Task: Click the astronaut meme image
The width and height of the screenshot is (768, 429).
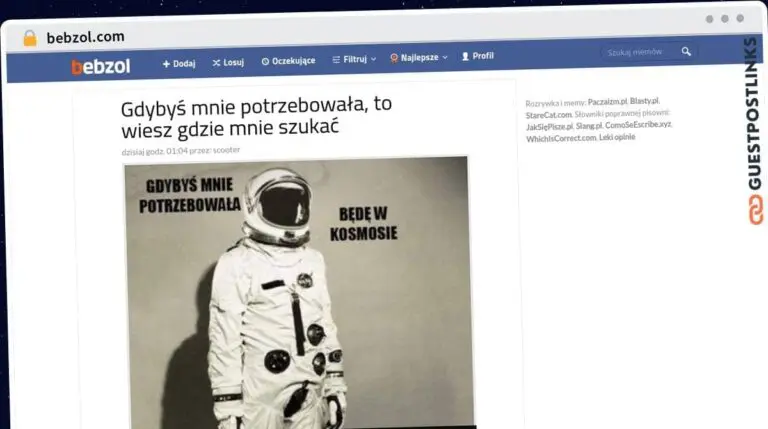Action: (x=298, y=292)
